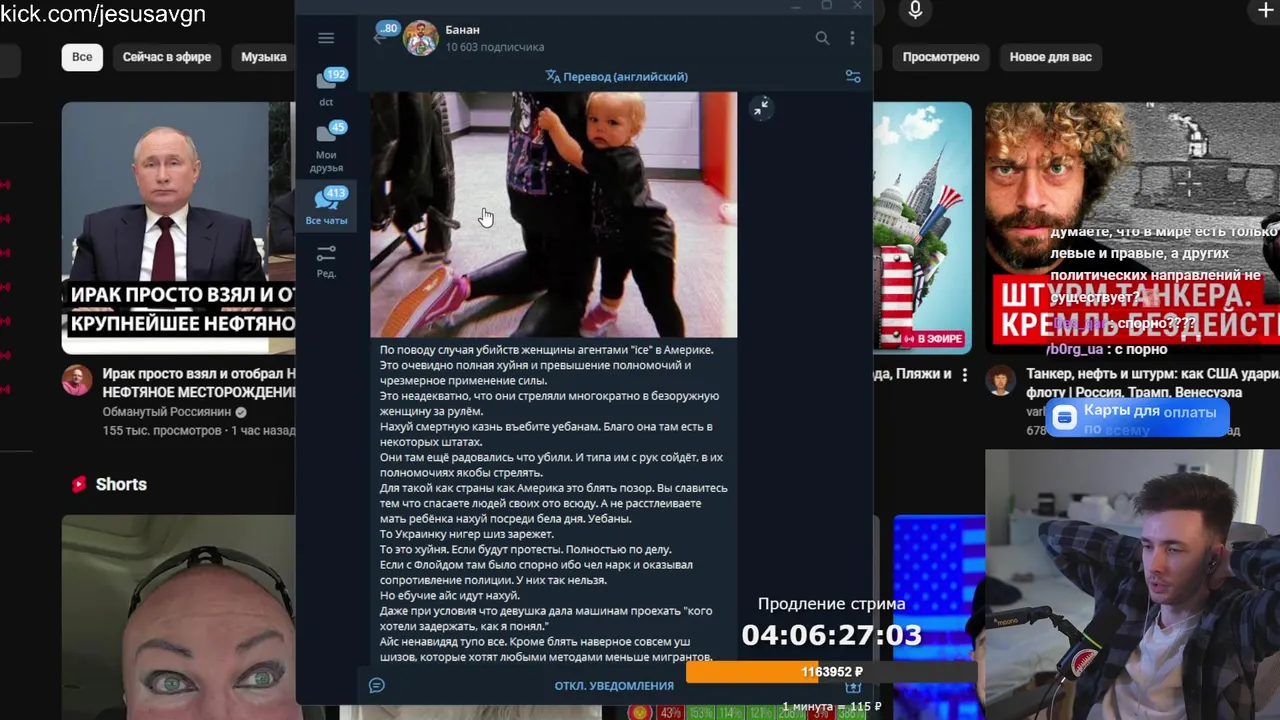Click ОТКЛ. УВЕДОМЛЕНИЯ to mute channel
Screen dimensions: 1280x720
(614, 686)
